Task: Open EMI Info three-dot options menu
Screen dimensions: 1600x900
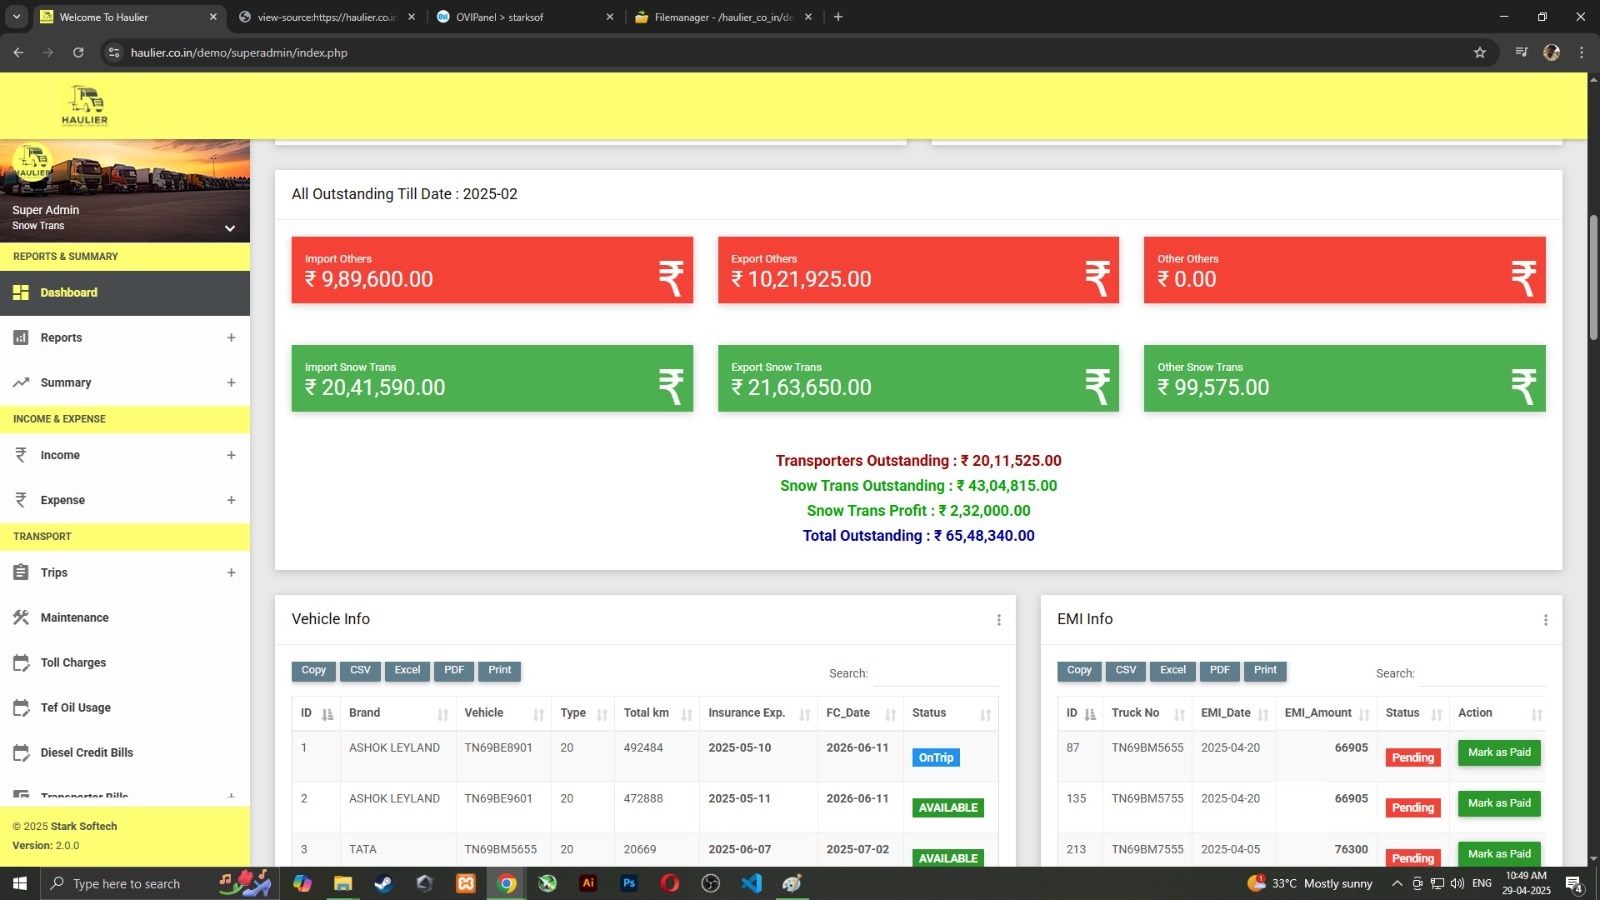Action: (x=1545, y=620)
